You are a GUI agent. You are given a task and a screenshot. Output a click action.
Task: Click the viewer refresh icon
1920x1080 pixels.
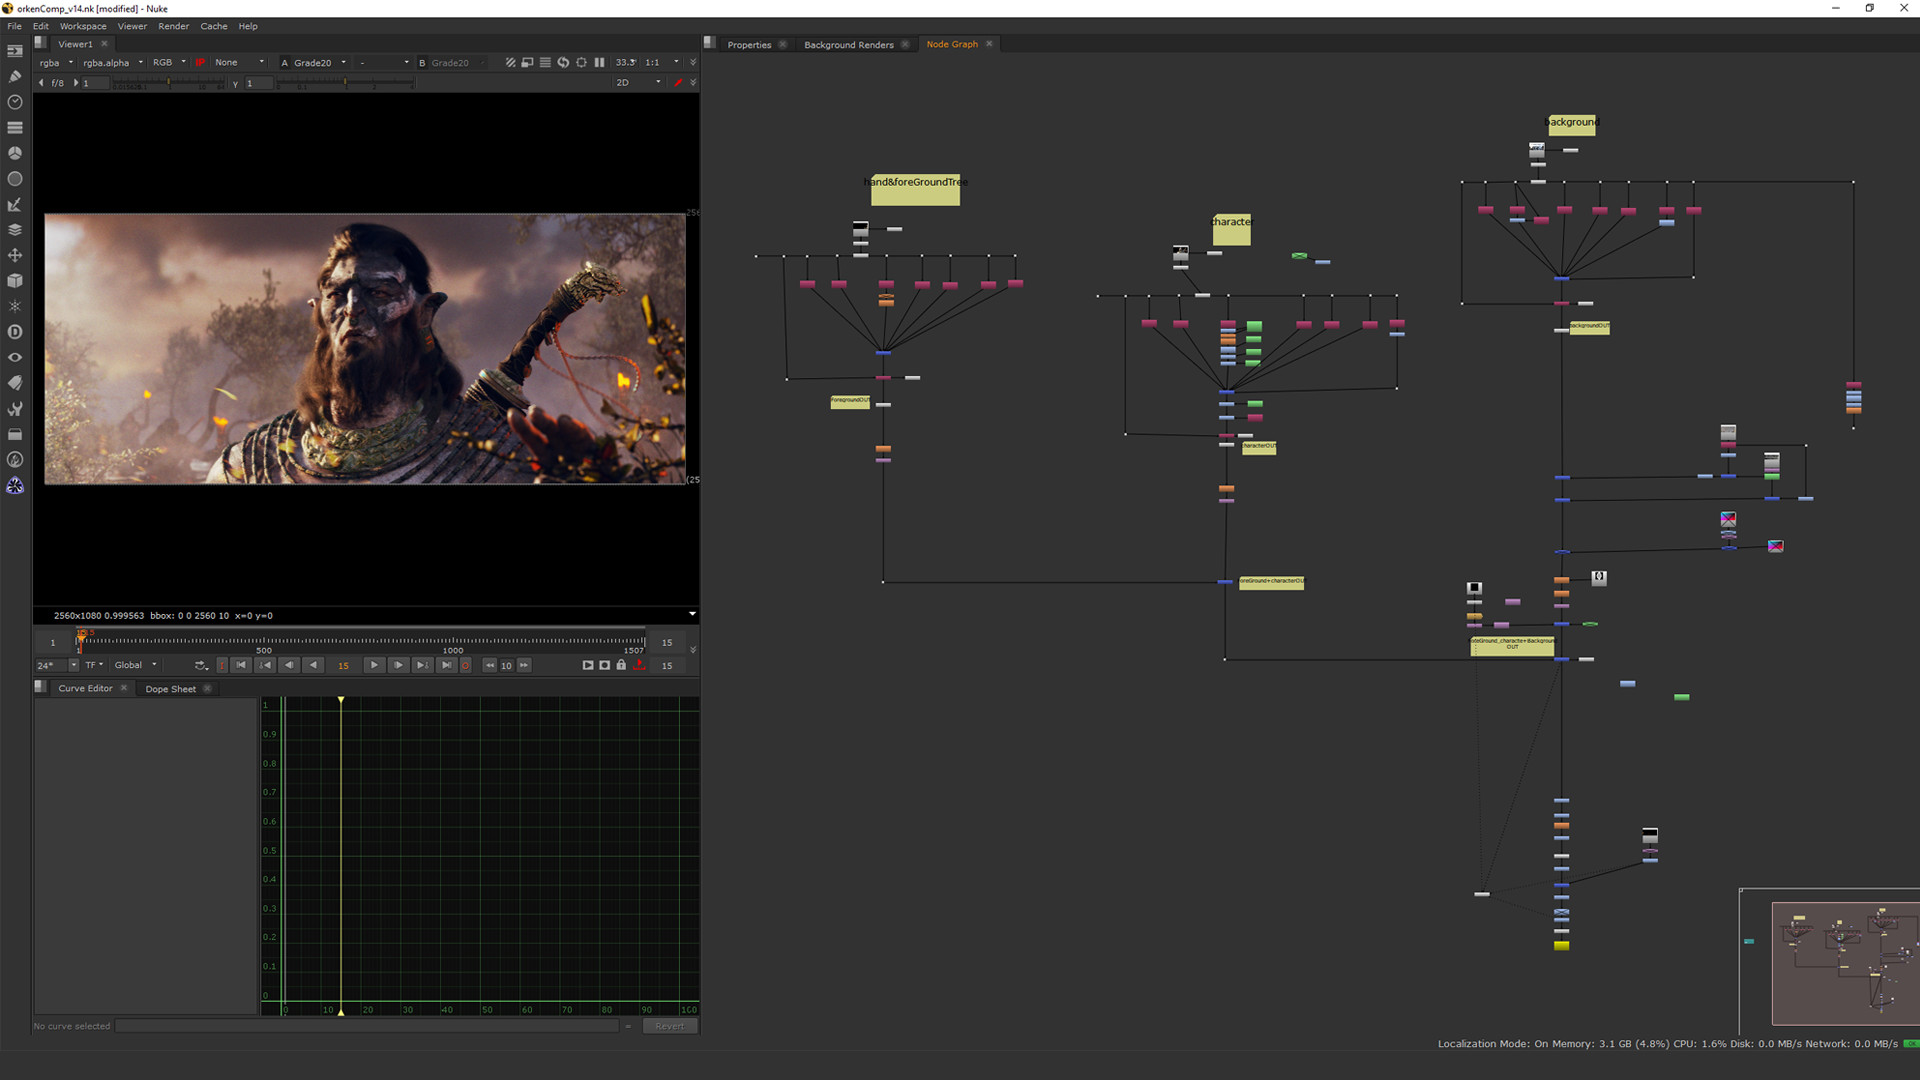click(563, 62)
